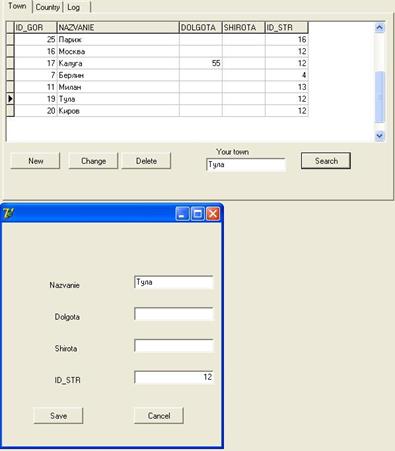
Task: Switch to the Town tab
Action: click(17, 6)
